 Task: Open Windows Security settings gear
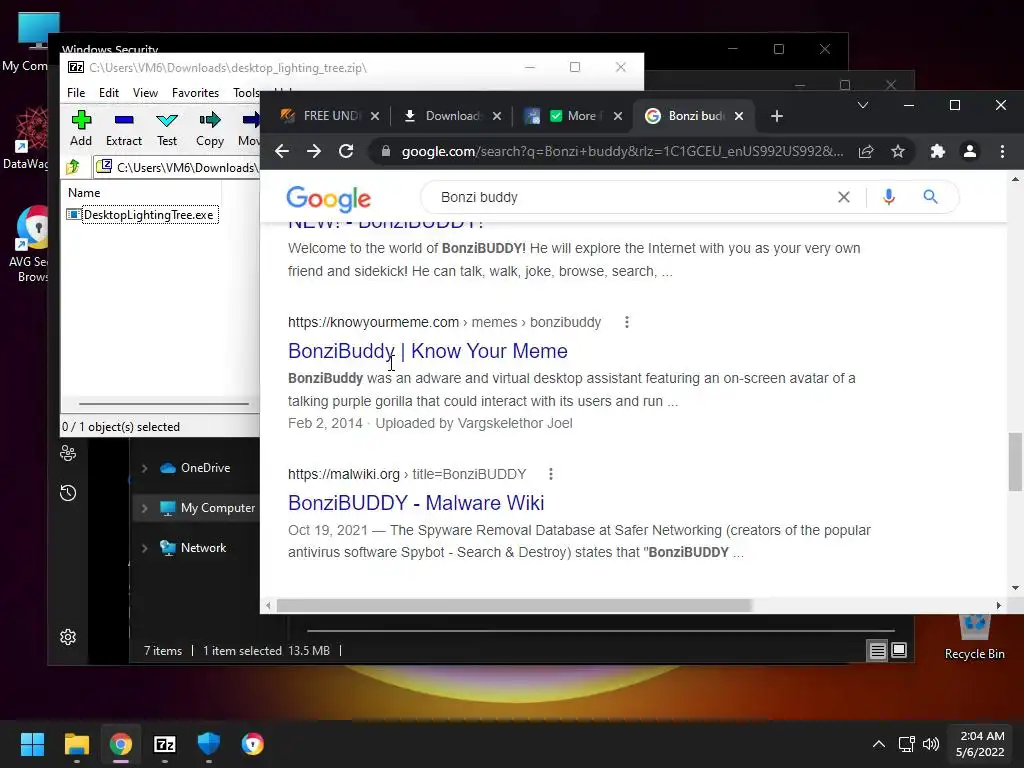tap(68, 637)
